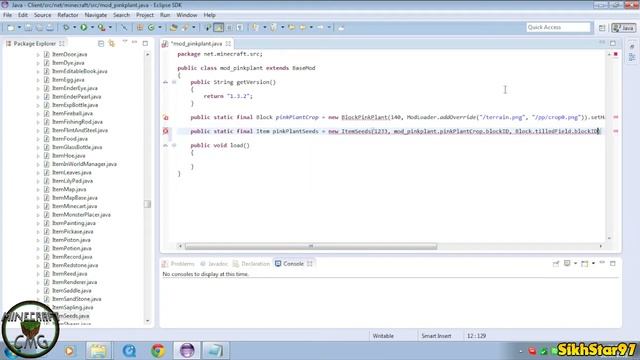The width and height of the screenshot is (640, 360).
Task: Click the Package Explorer vertical scrollbar thumb
Action: click(x=147, y=204)
